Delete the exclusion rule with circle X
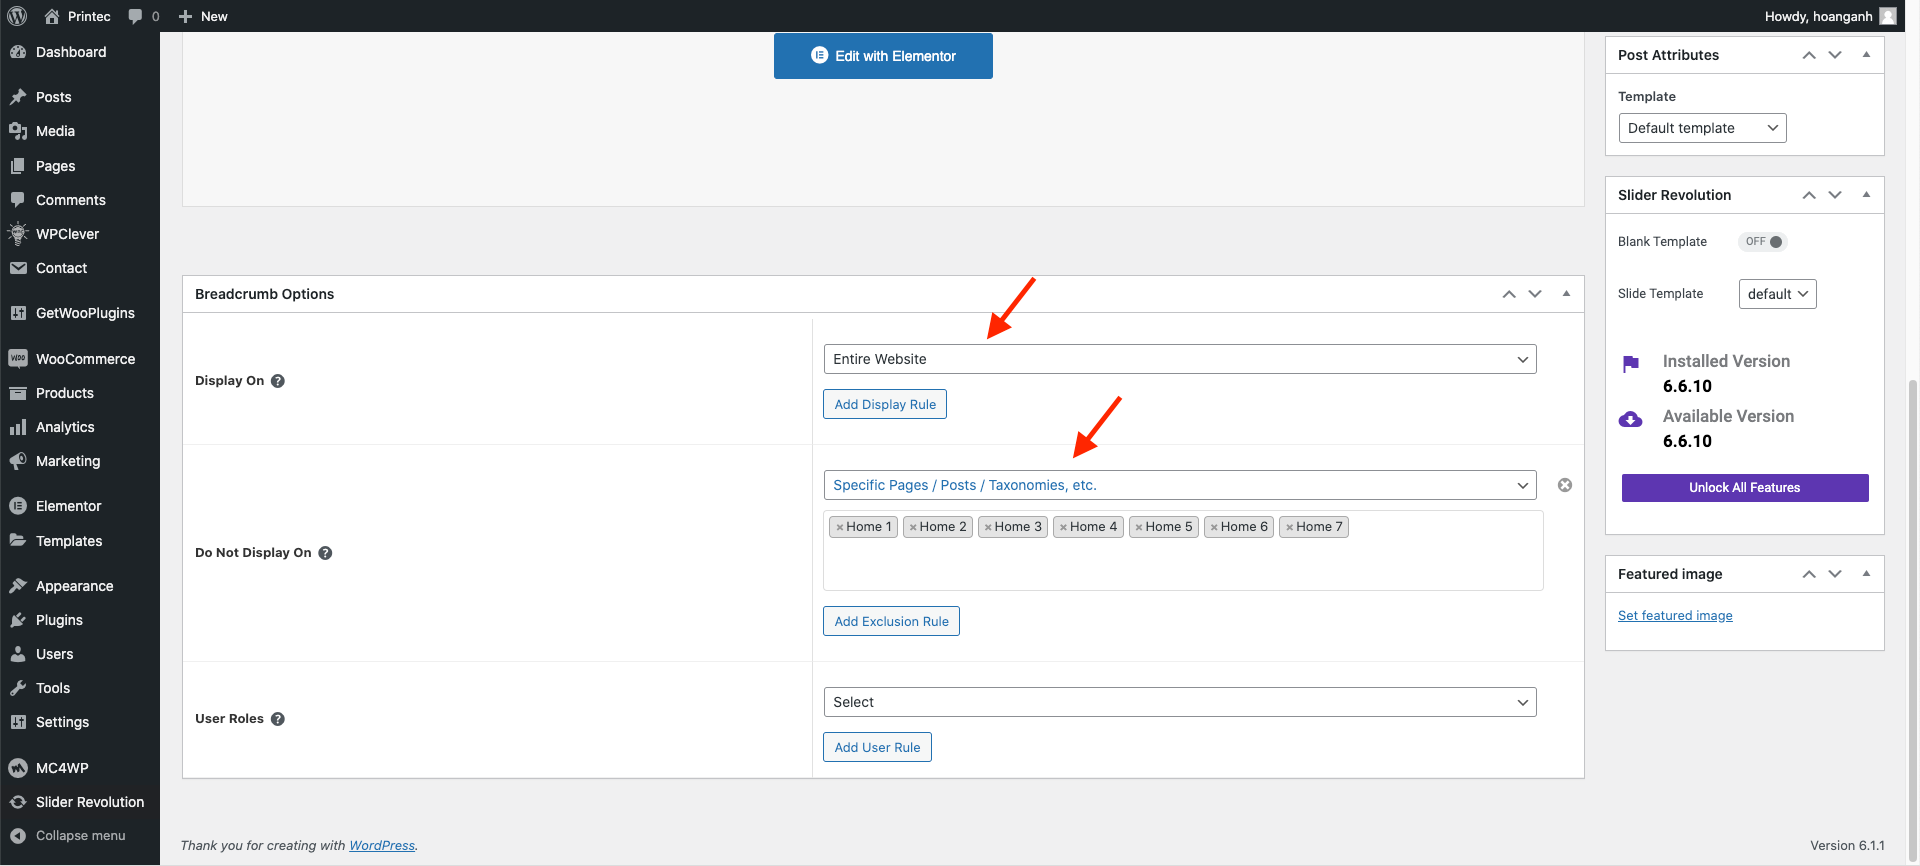 [x=1565, y=485]
